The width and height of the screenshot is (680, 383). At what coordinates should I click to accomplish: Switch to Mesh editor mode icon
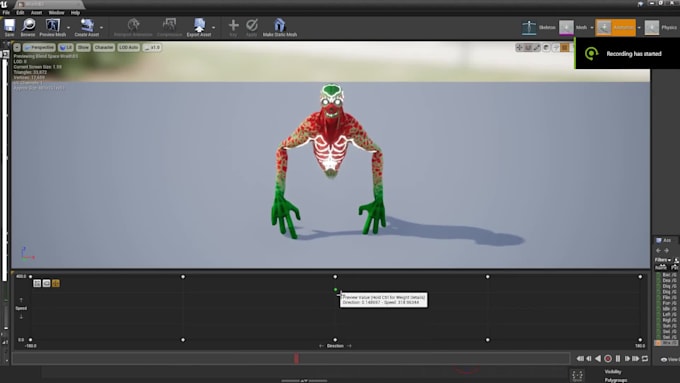[566, 27]
